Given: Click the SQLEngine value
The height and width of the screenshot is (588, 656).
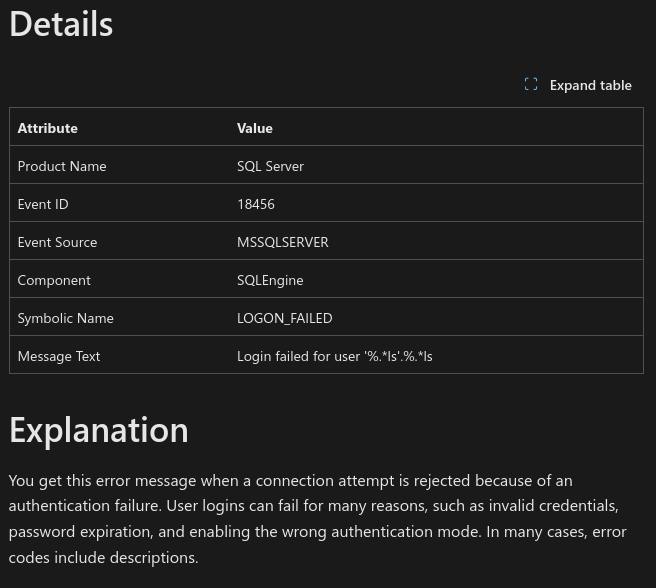Looking at the screenshot, I should 270,280.
